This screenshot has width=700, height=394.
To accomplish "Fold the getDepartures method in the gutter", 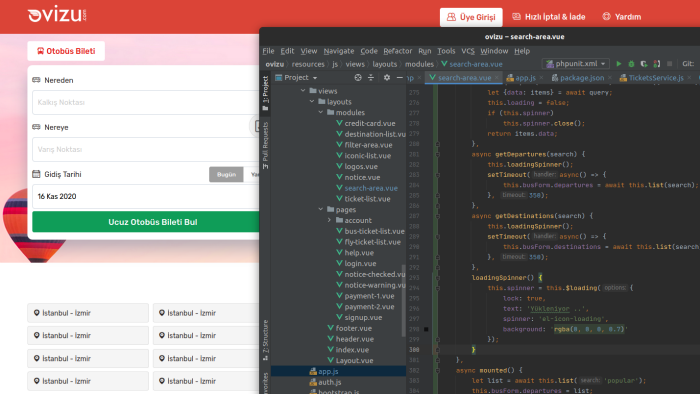I will 438,154.
